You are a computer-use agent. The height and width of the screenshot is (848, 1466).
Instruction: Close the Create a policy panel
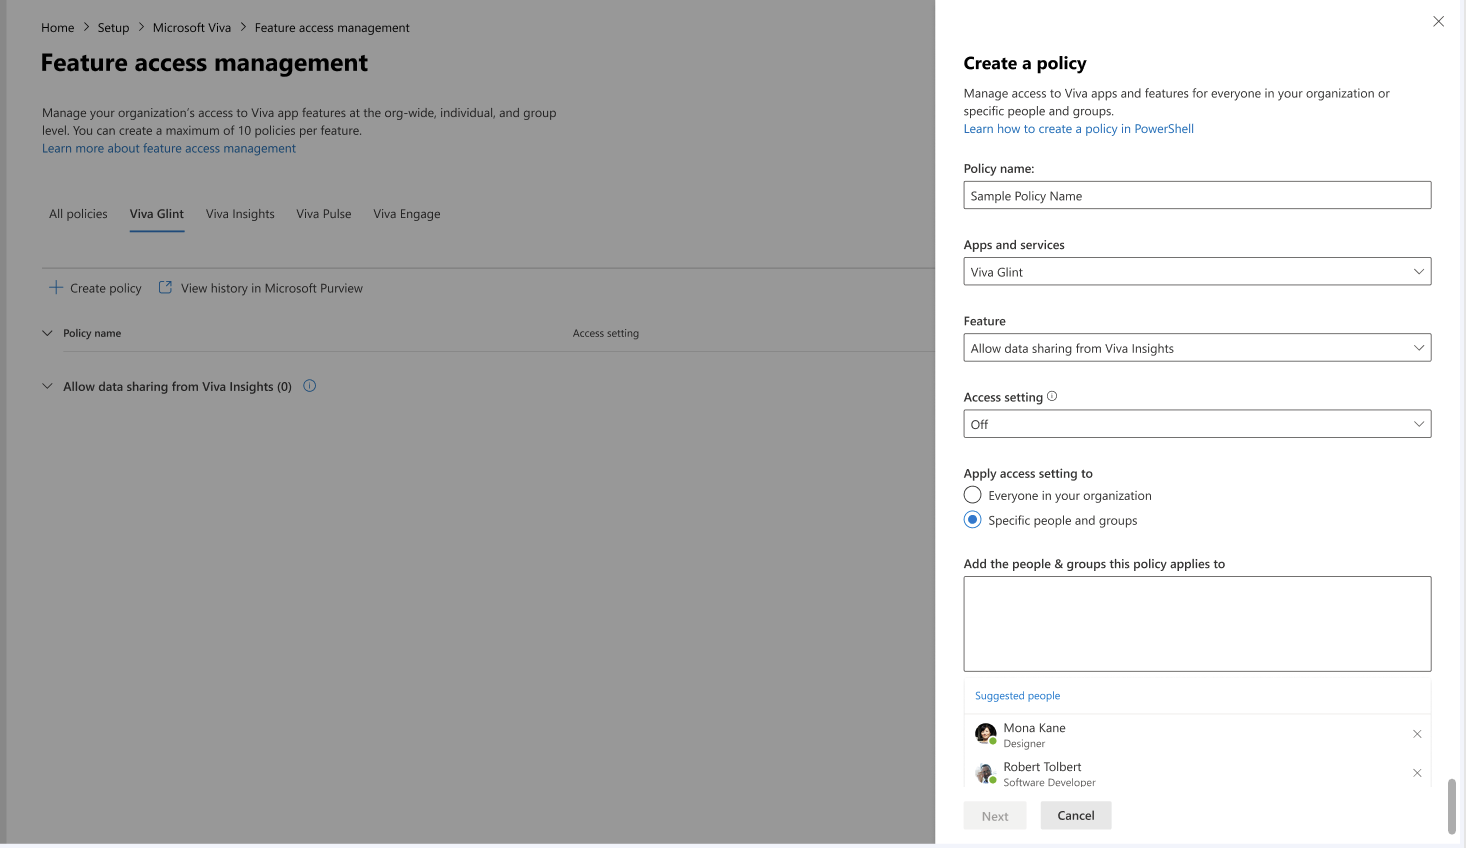(1438, 21)
